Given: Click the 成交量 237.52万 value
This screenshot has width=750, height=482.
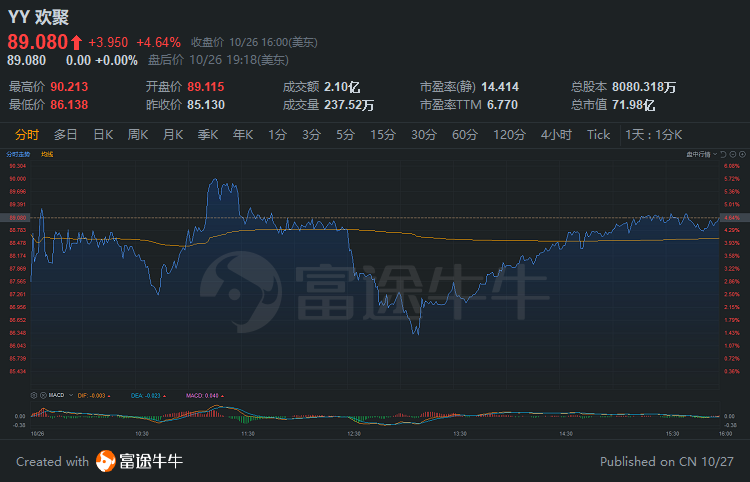Looking at the screenshot, I should tap(349, 105).
